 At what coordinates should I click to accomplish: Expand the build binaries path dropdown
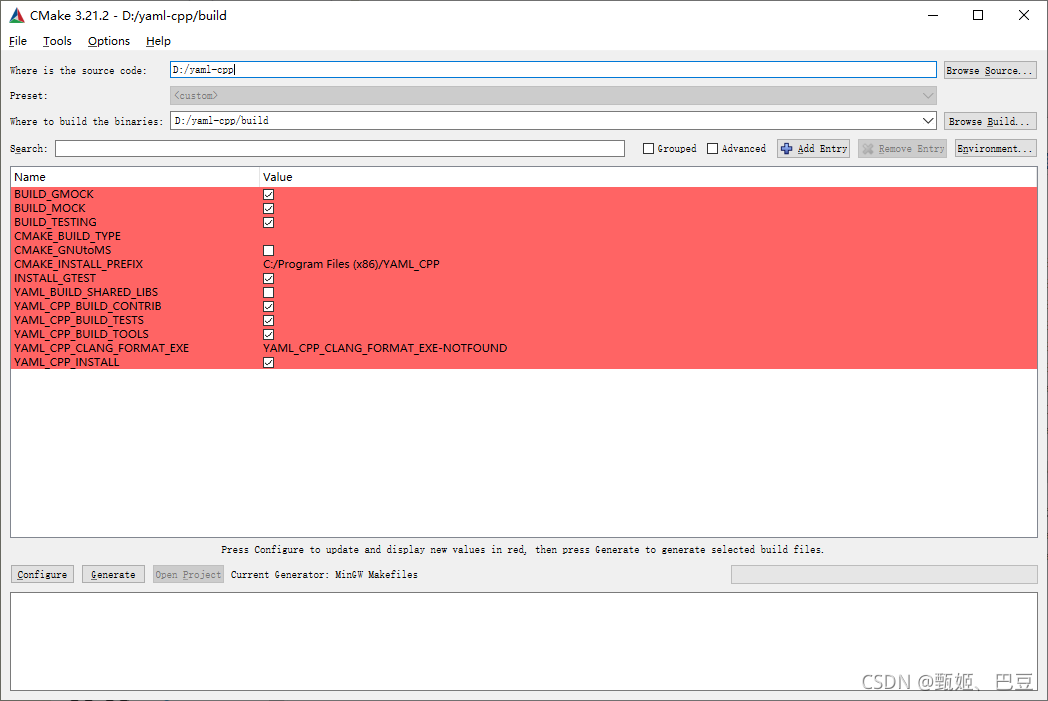click(930, 120)
